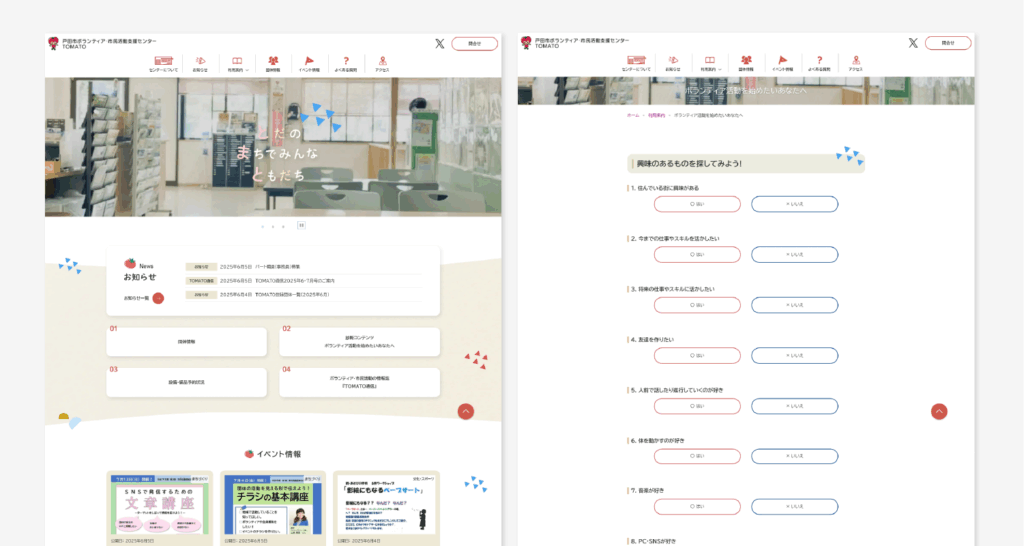
Task: Select はい for question 1
Action: click(x=697, y=204)
